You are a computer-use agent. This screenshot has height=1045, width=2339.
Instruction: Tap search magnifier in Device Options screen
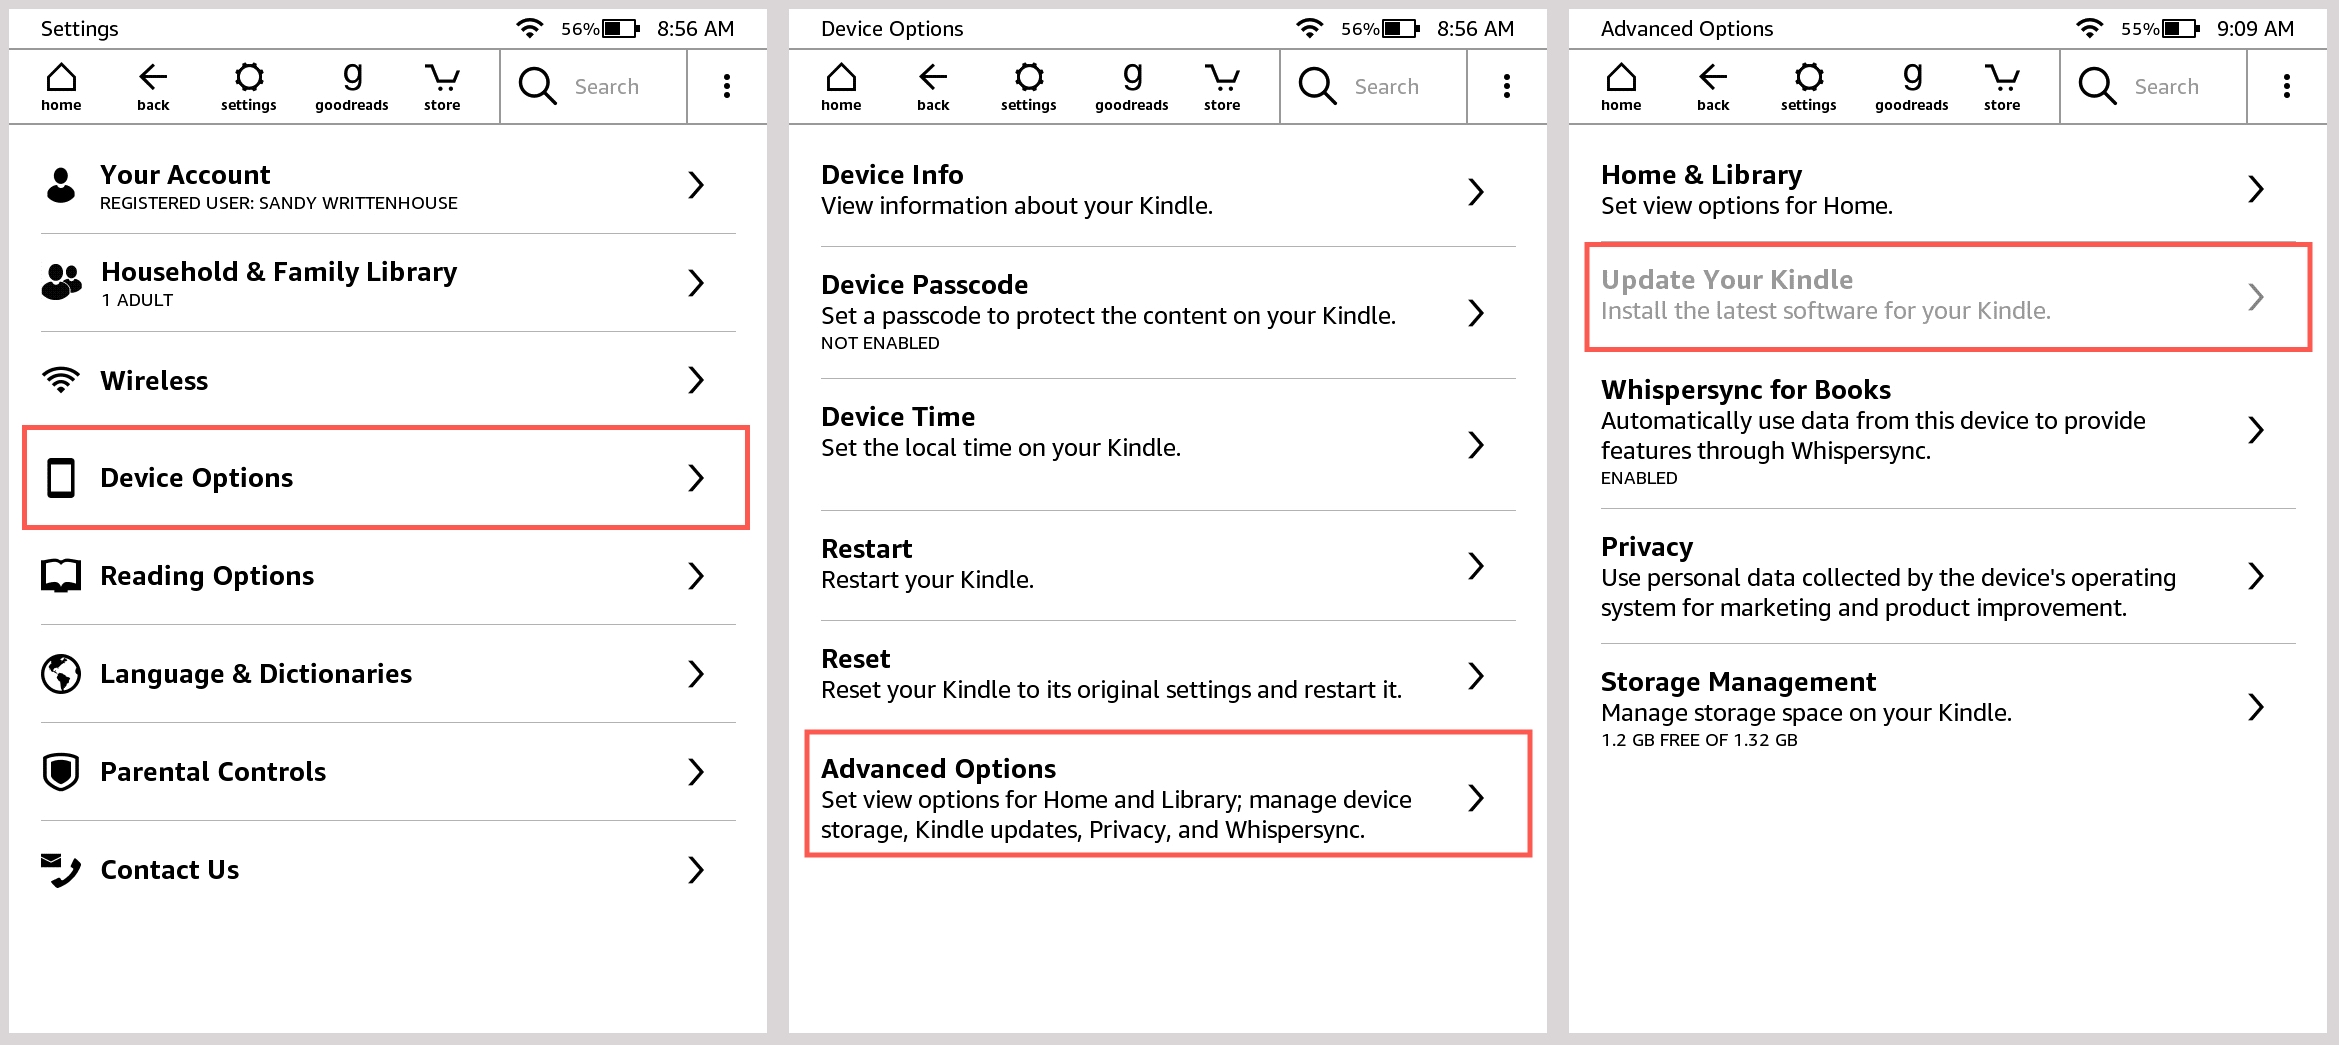point(1317,86)
